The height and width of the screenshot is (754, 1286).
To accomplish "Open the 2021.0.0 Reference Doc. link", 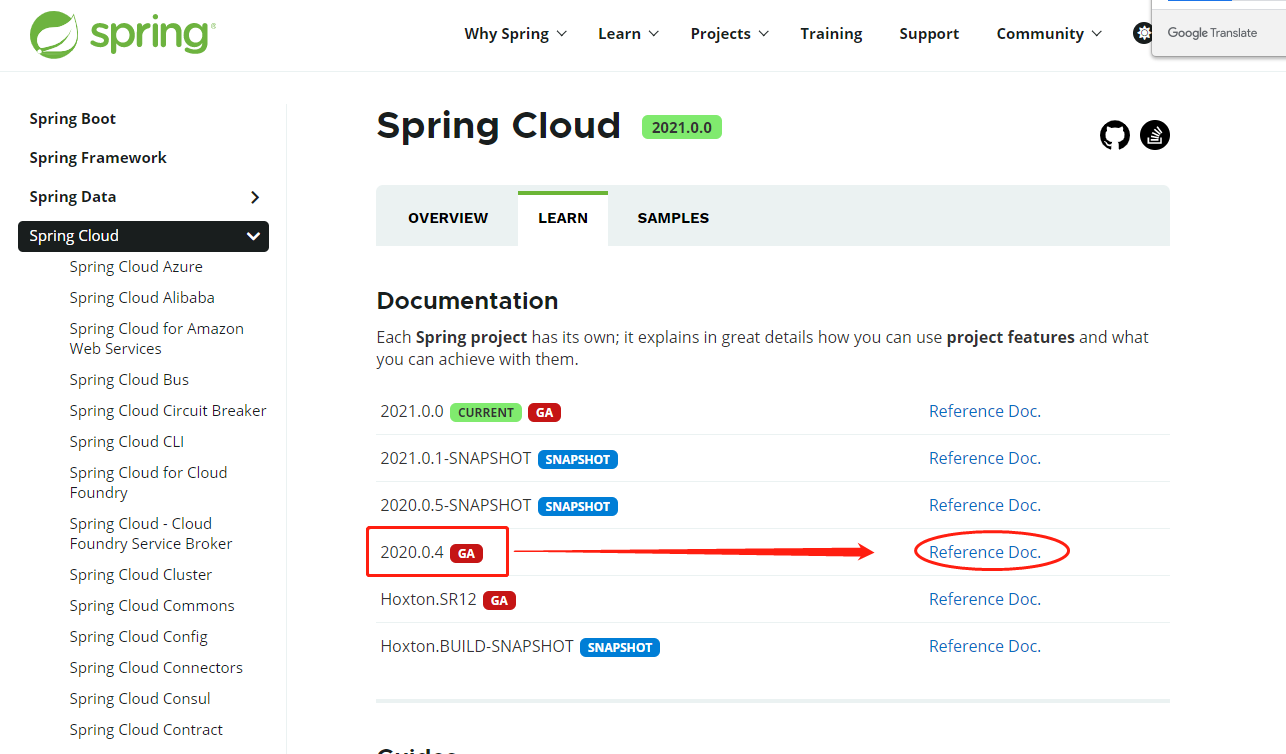I will 985,411.
